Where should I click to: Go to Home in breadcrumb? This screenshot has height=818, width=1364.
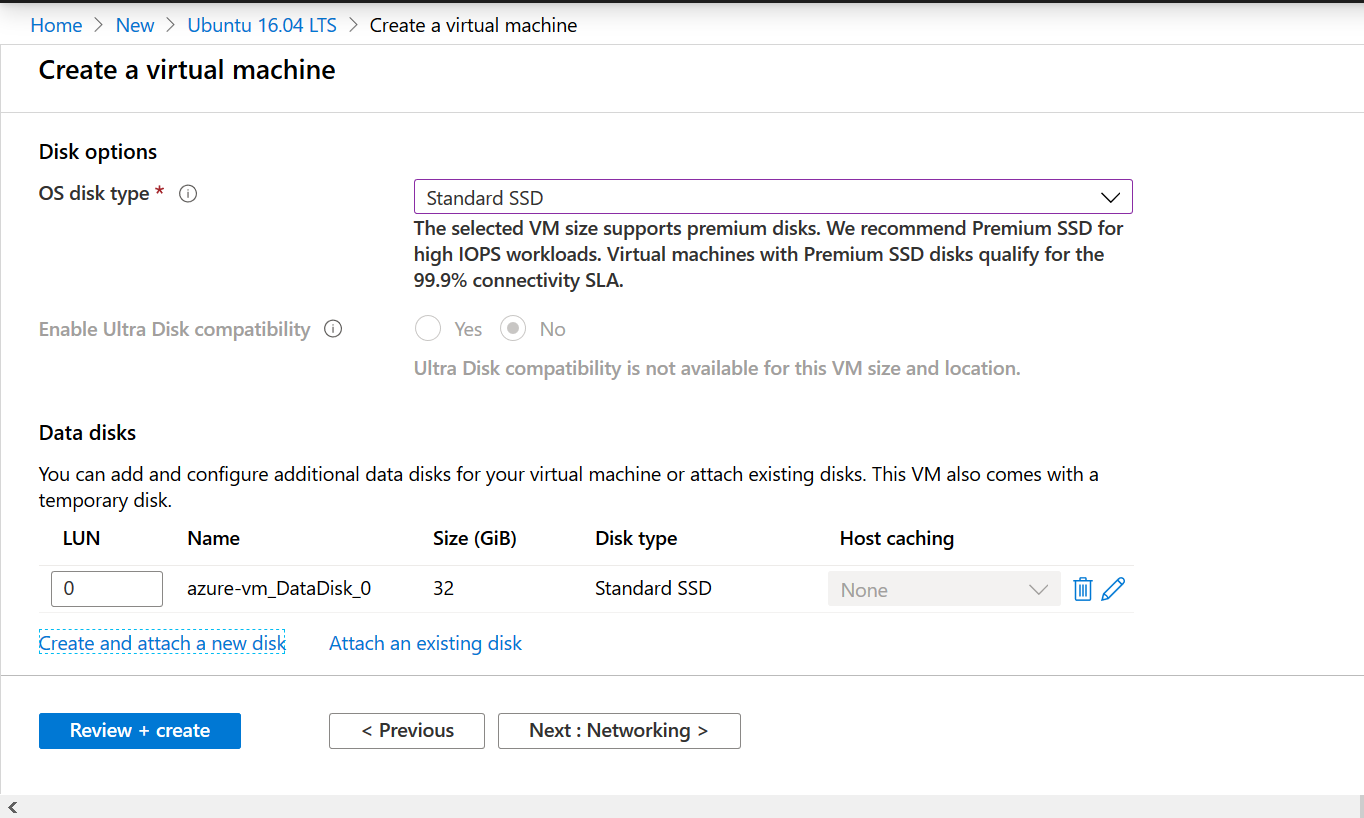56,25
